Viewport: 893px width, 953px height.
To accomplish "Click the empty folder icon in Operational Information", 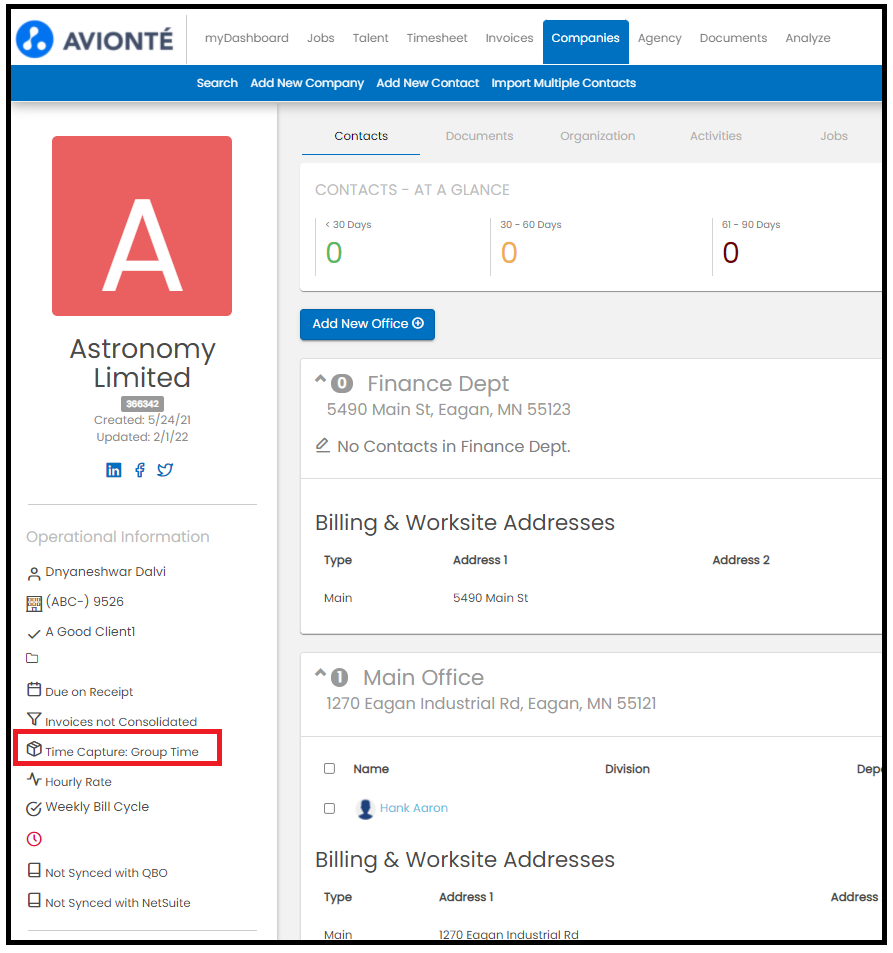I will (x=32, y=658).
